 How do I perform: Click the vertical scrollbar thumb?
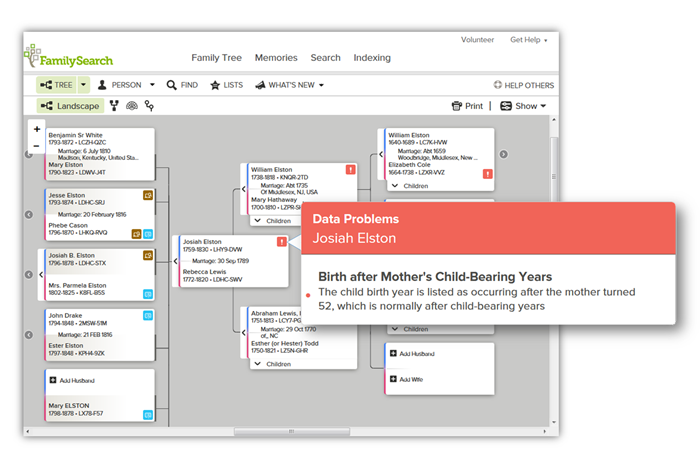(554, 176)
